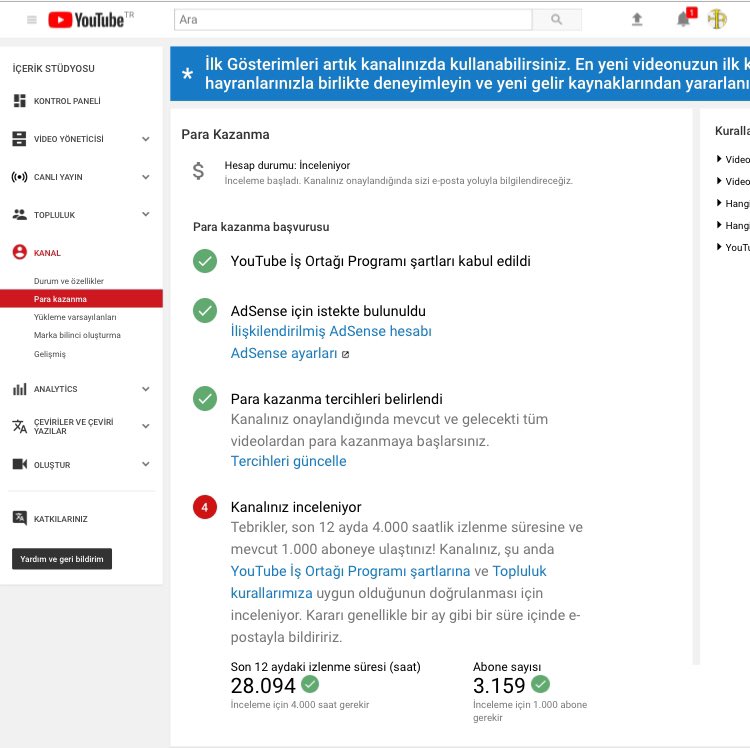The width and height of the screenshot is (750, 748).
Task: Click the Kanal profile icon
Action: 20,252
